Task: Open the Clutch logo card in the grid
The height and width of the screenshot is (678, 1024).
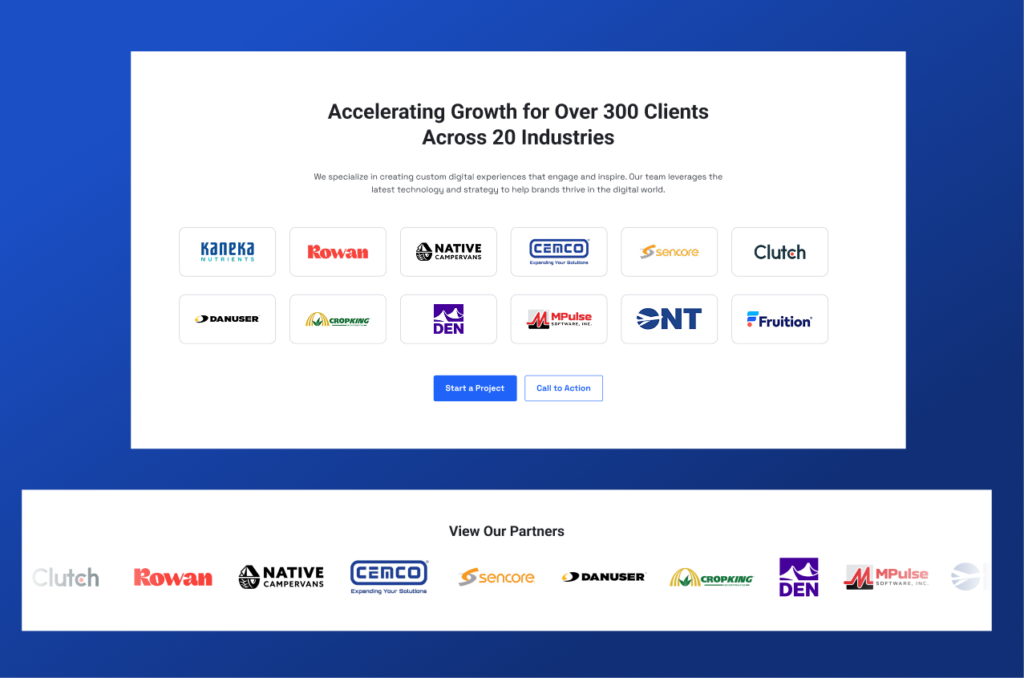Action: tap(779, 252)
